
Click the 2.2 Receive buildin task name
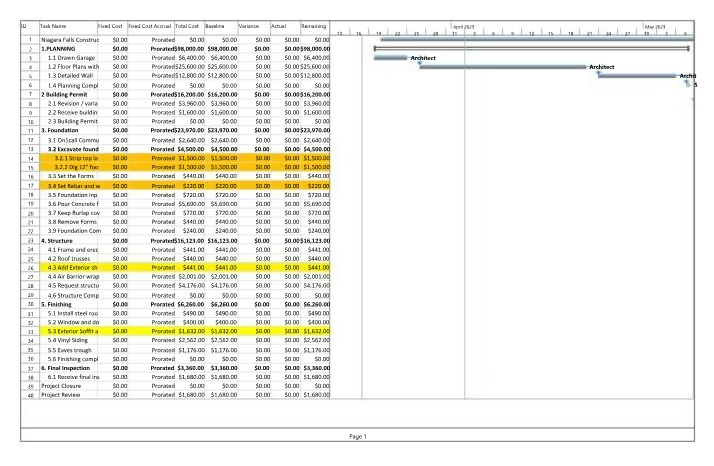point(72,113)
